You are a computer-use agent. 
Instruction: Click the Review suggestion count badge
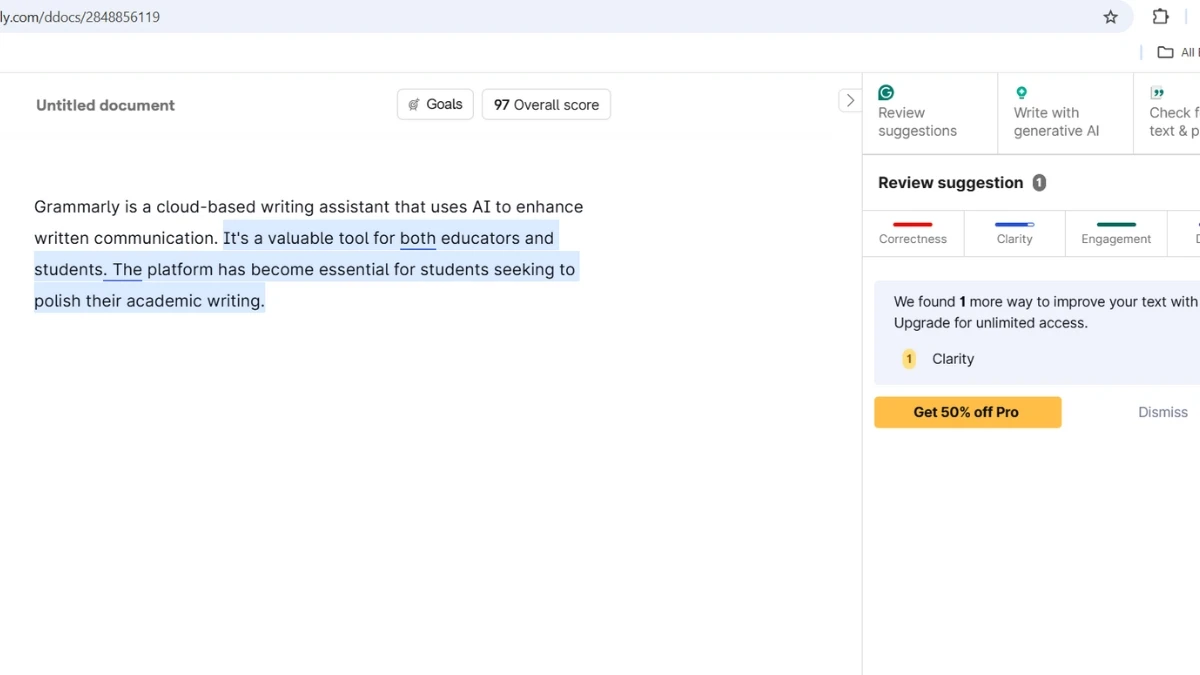tap(1039, 183)
